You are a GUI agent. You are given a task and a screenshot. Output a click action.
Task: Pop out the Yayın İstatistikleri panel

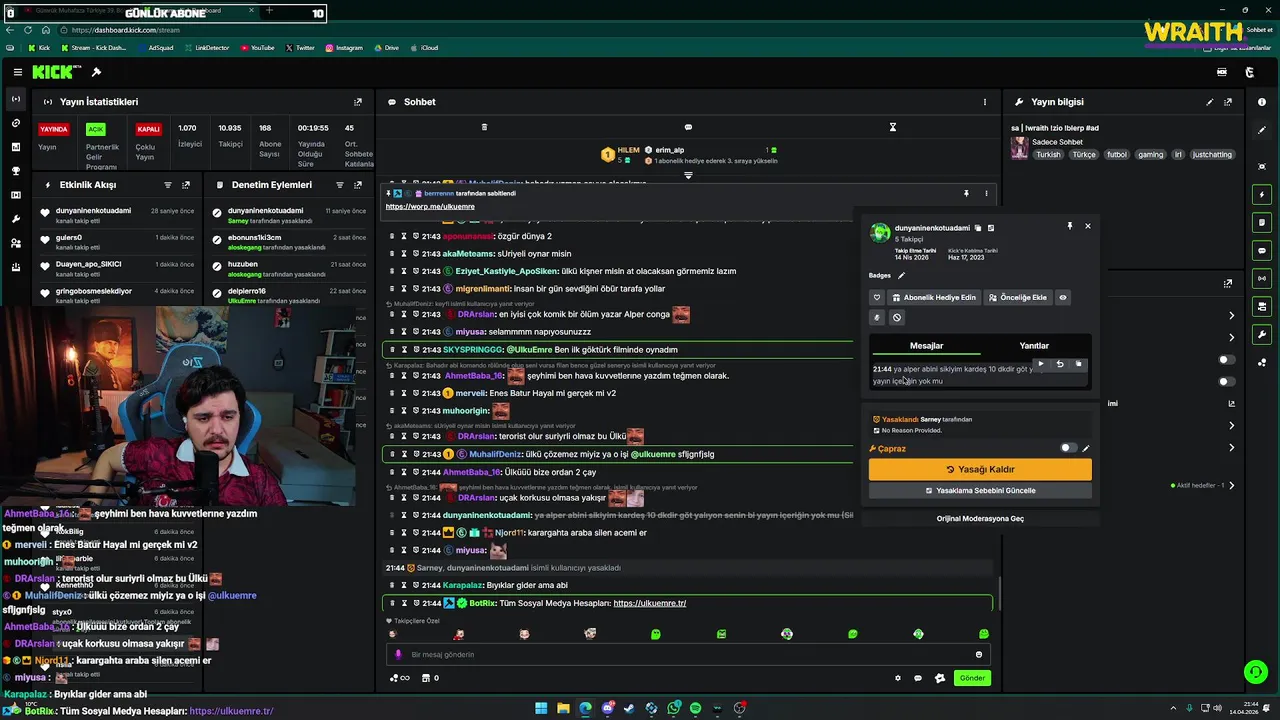(358, 102)
